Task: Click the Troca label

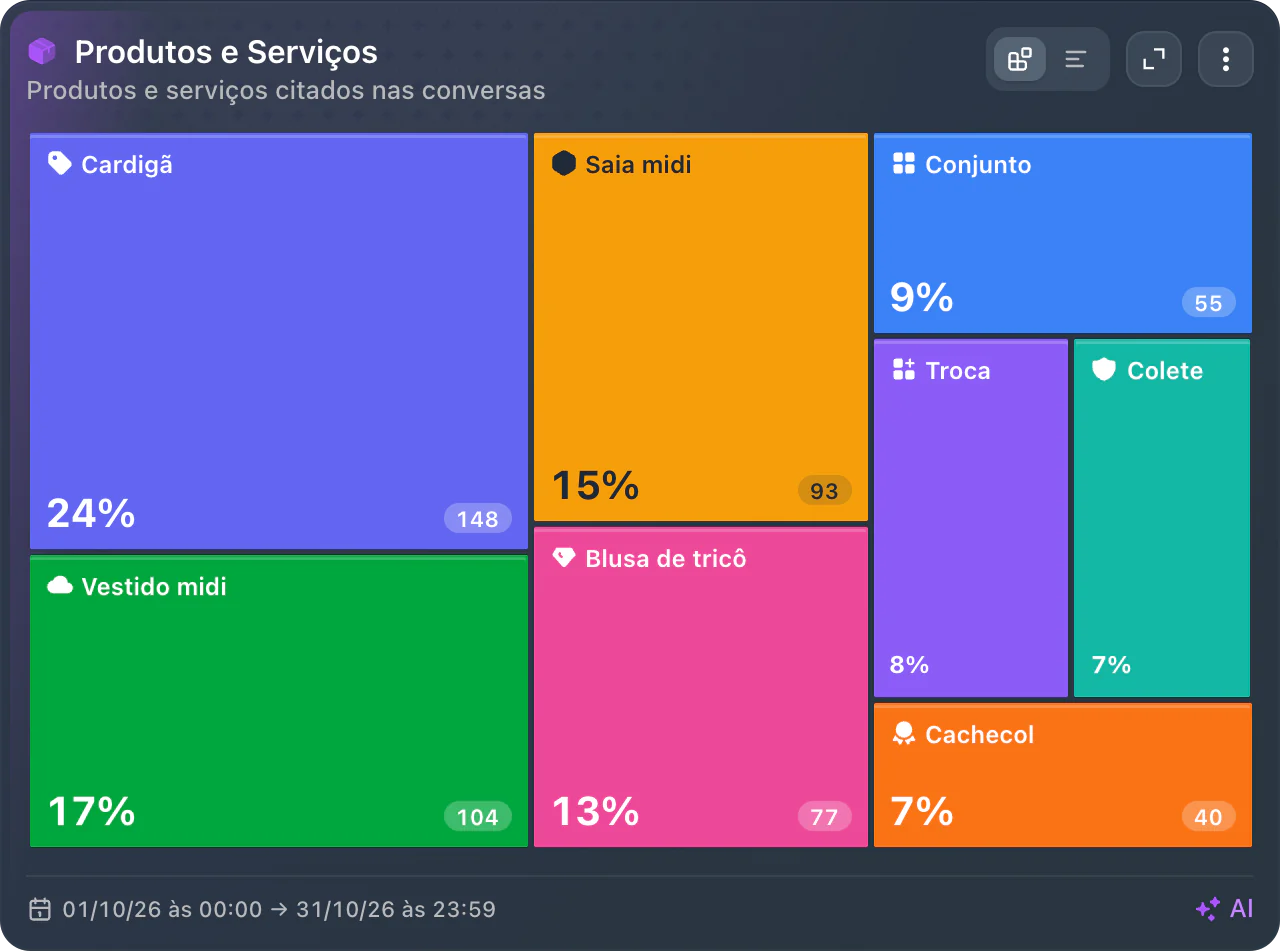Action: (958, 370)
